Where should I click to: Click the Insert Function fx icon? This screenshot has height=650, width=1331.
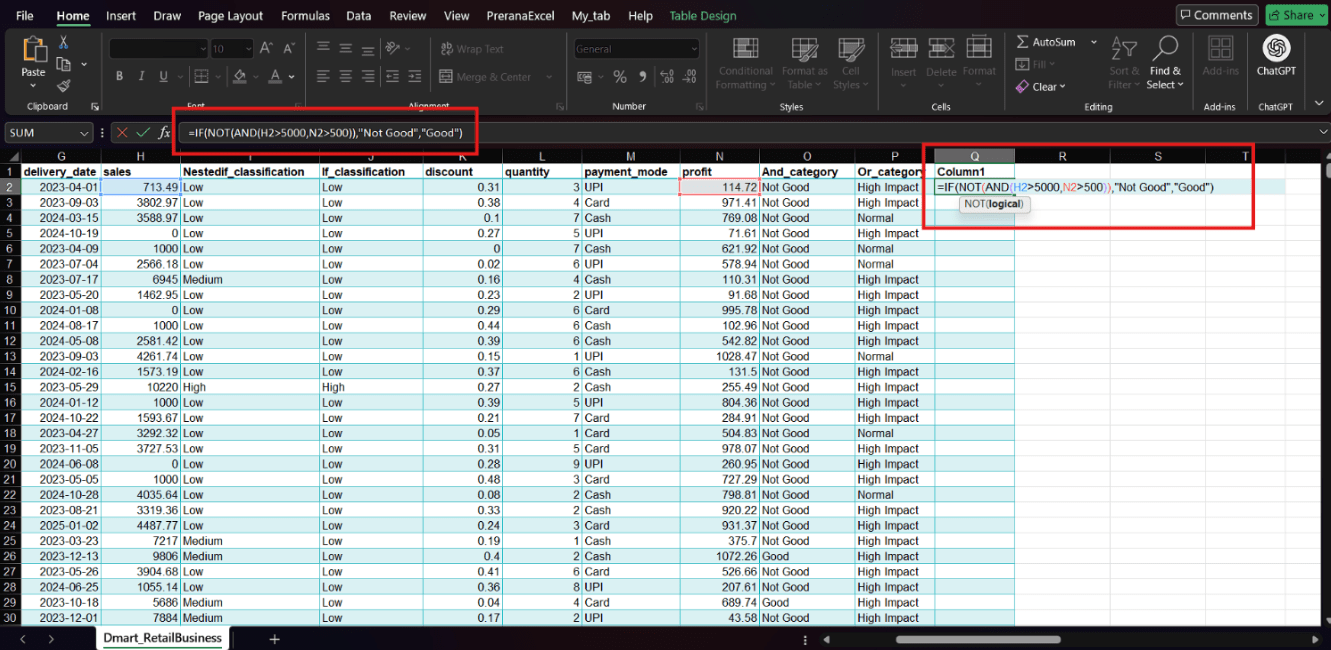(x=165, y=132)
